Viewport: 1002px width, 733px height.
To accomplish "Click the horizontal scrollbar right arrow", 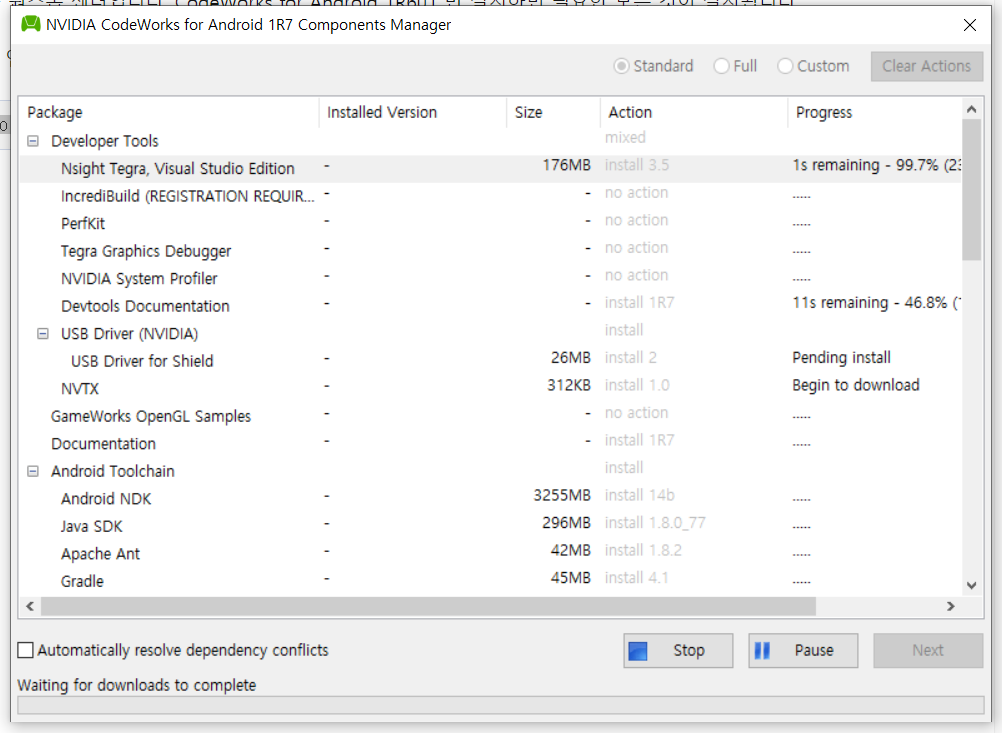I will (951, 606).
